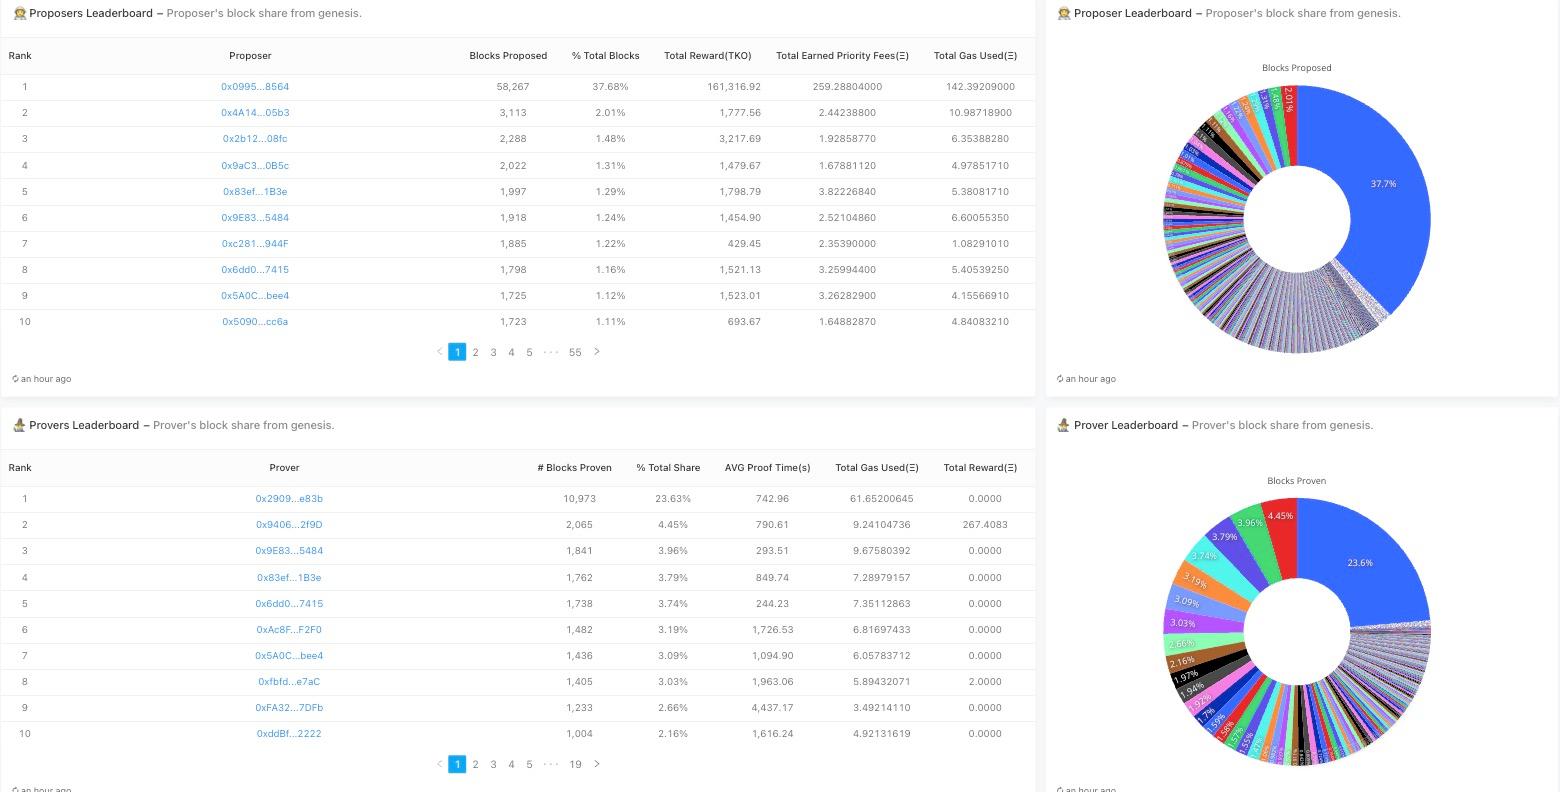Open proposer address 0x2b12...08fc

pyautogui.click(x=255, y=139)
